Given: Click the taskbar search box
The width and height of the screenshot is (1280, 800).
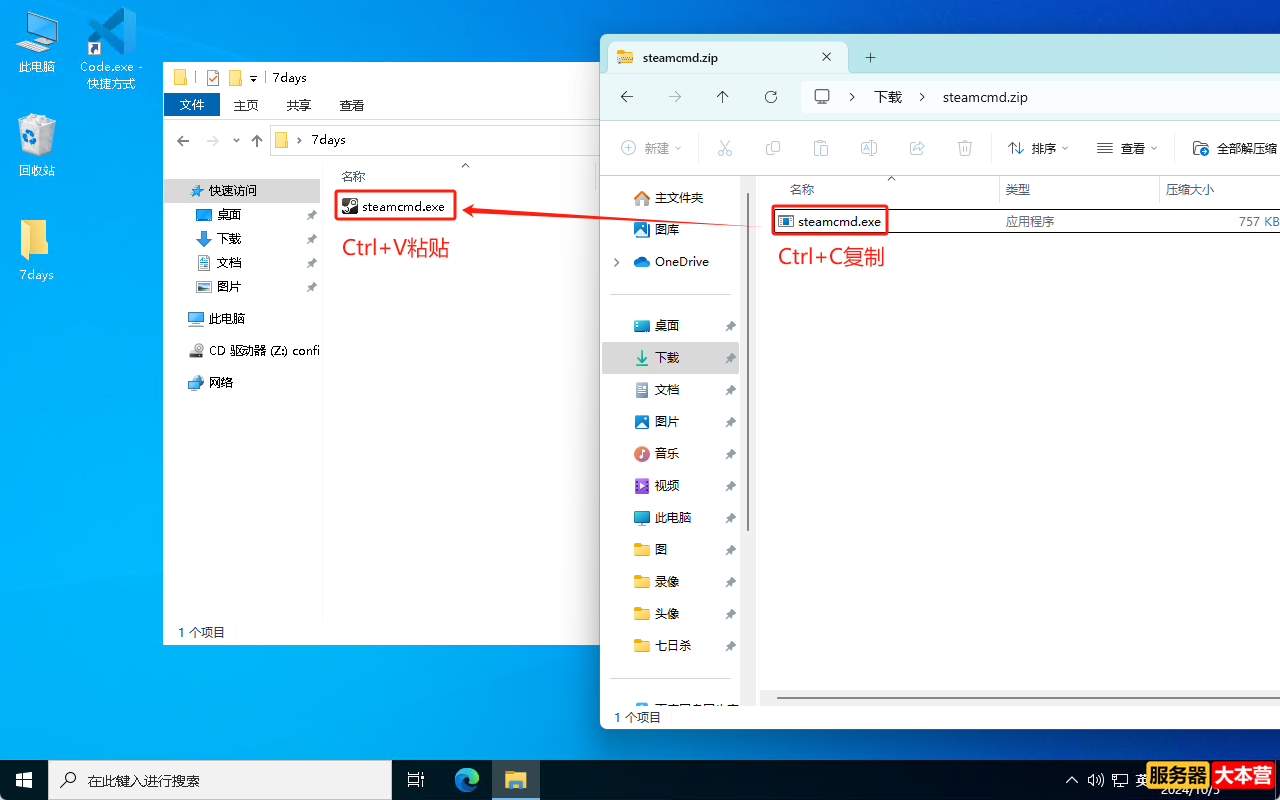Looking at the screenshot, I should point(220,780).
